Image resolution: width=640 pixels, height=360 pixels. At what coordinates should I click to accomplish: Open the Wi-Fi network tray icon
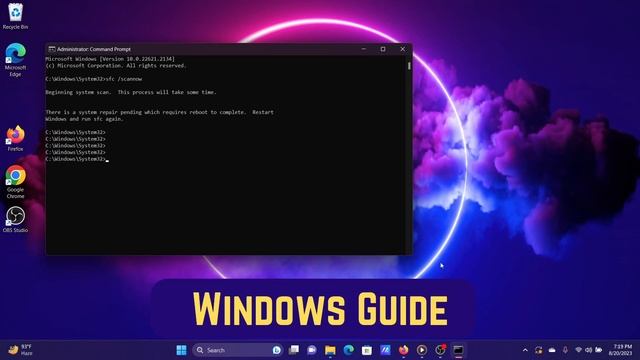578,350
